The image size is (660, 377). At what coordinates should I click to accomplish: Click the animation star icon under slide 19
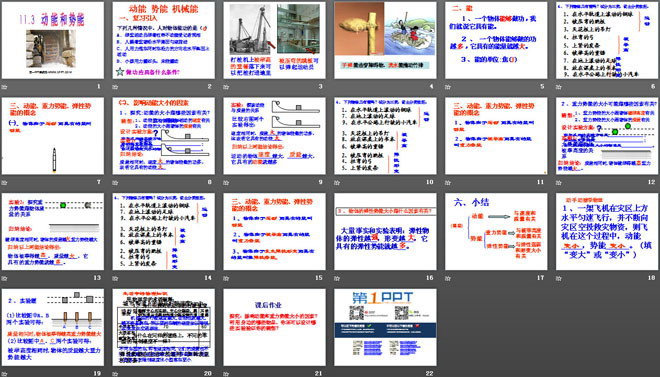pos(5,373)
